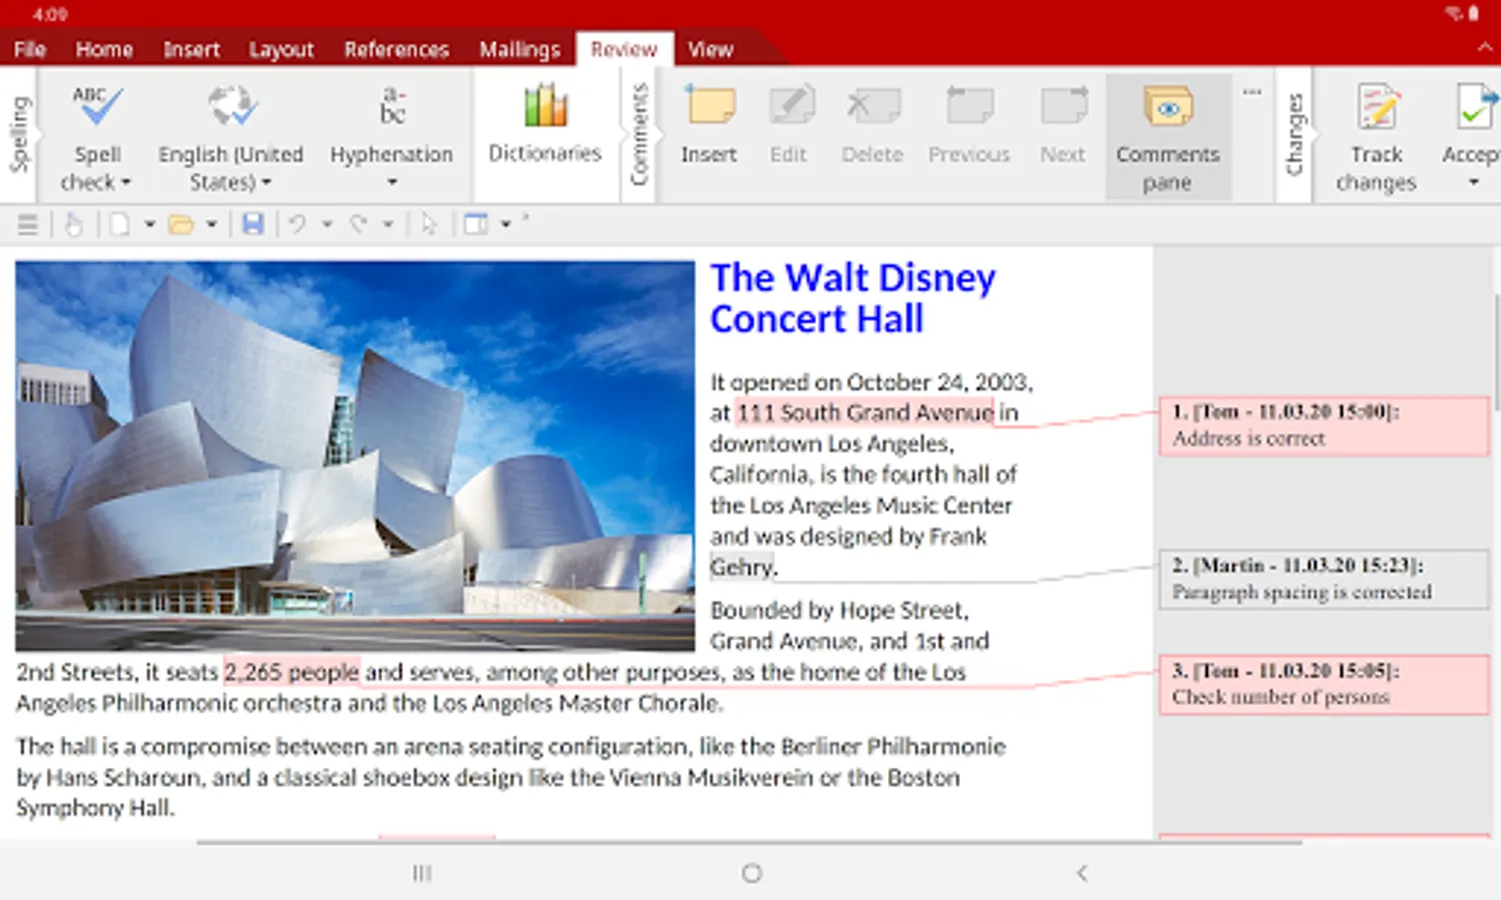Click the Spell check icon
The height and width of the screenshot is (900, 1501).
[x=97, y=108]
